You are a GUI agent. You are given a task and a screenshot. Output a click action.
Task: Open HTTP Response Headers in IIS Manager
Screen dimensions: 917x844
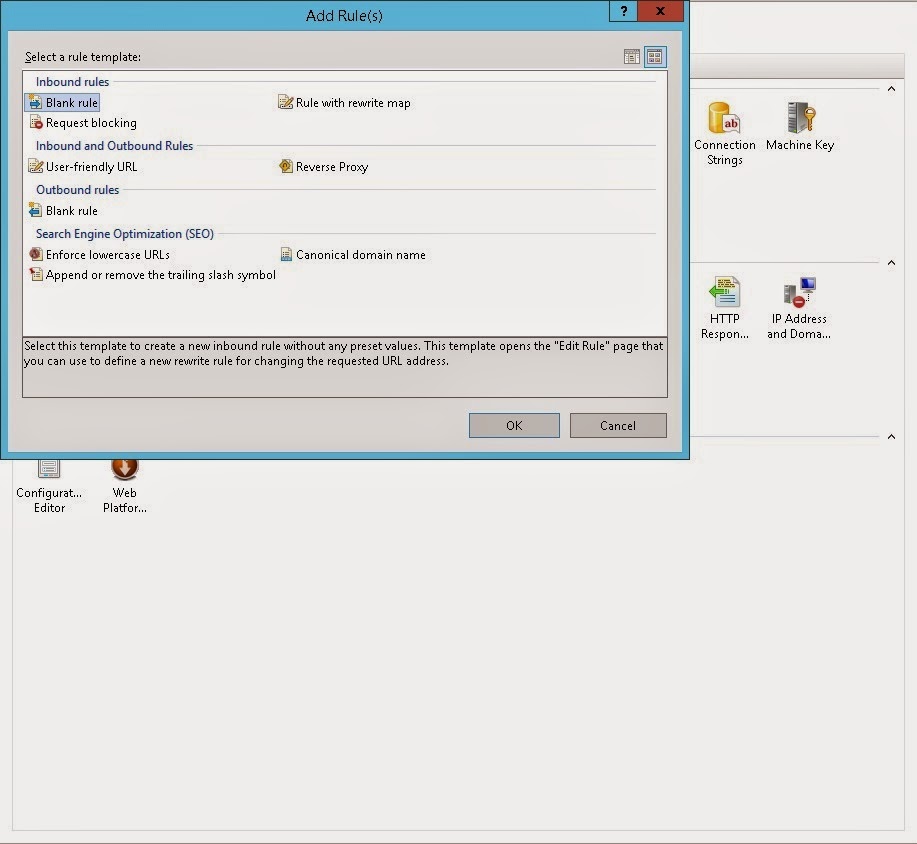pyautogui.click(x=725, y=308)
